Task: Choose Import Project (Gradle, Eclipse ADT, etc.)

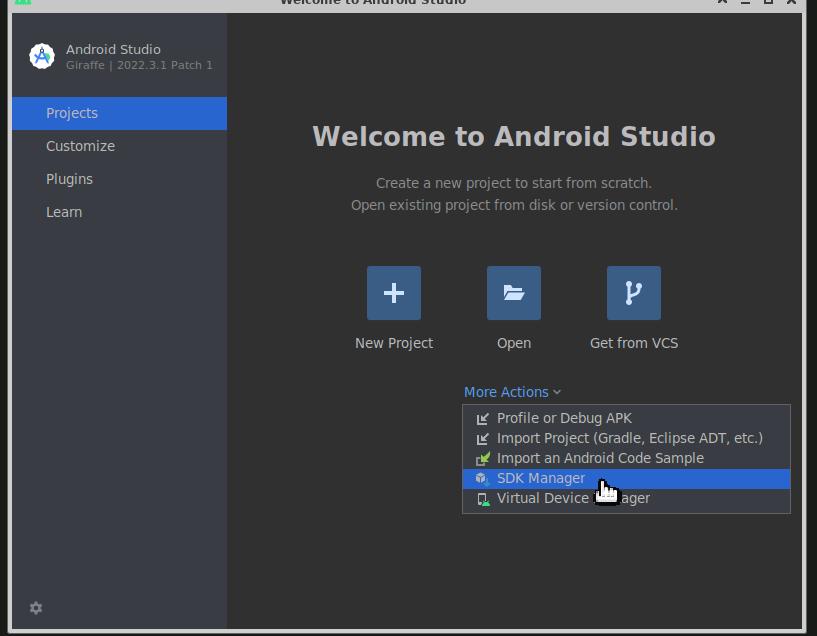Action: 626,439
